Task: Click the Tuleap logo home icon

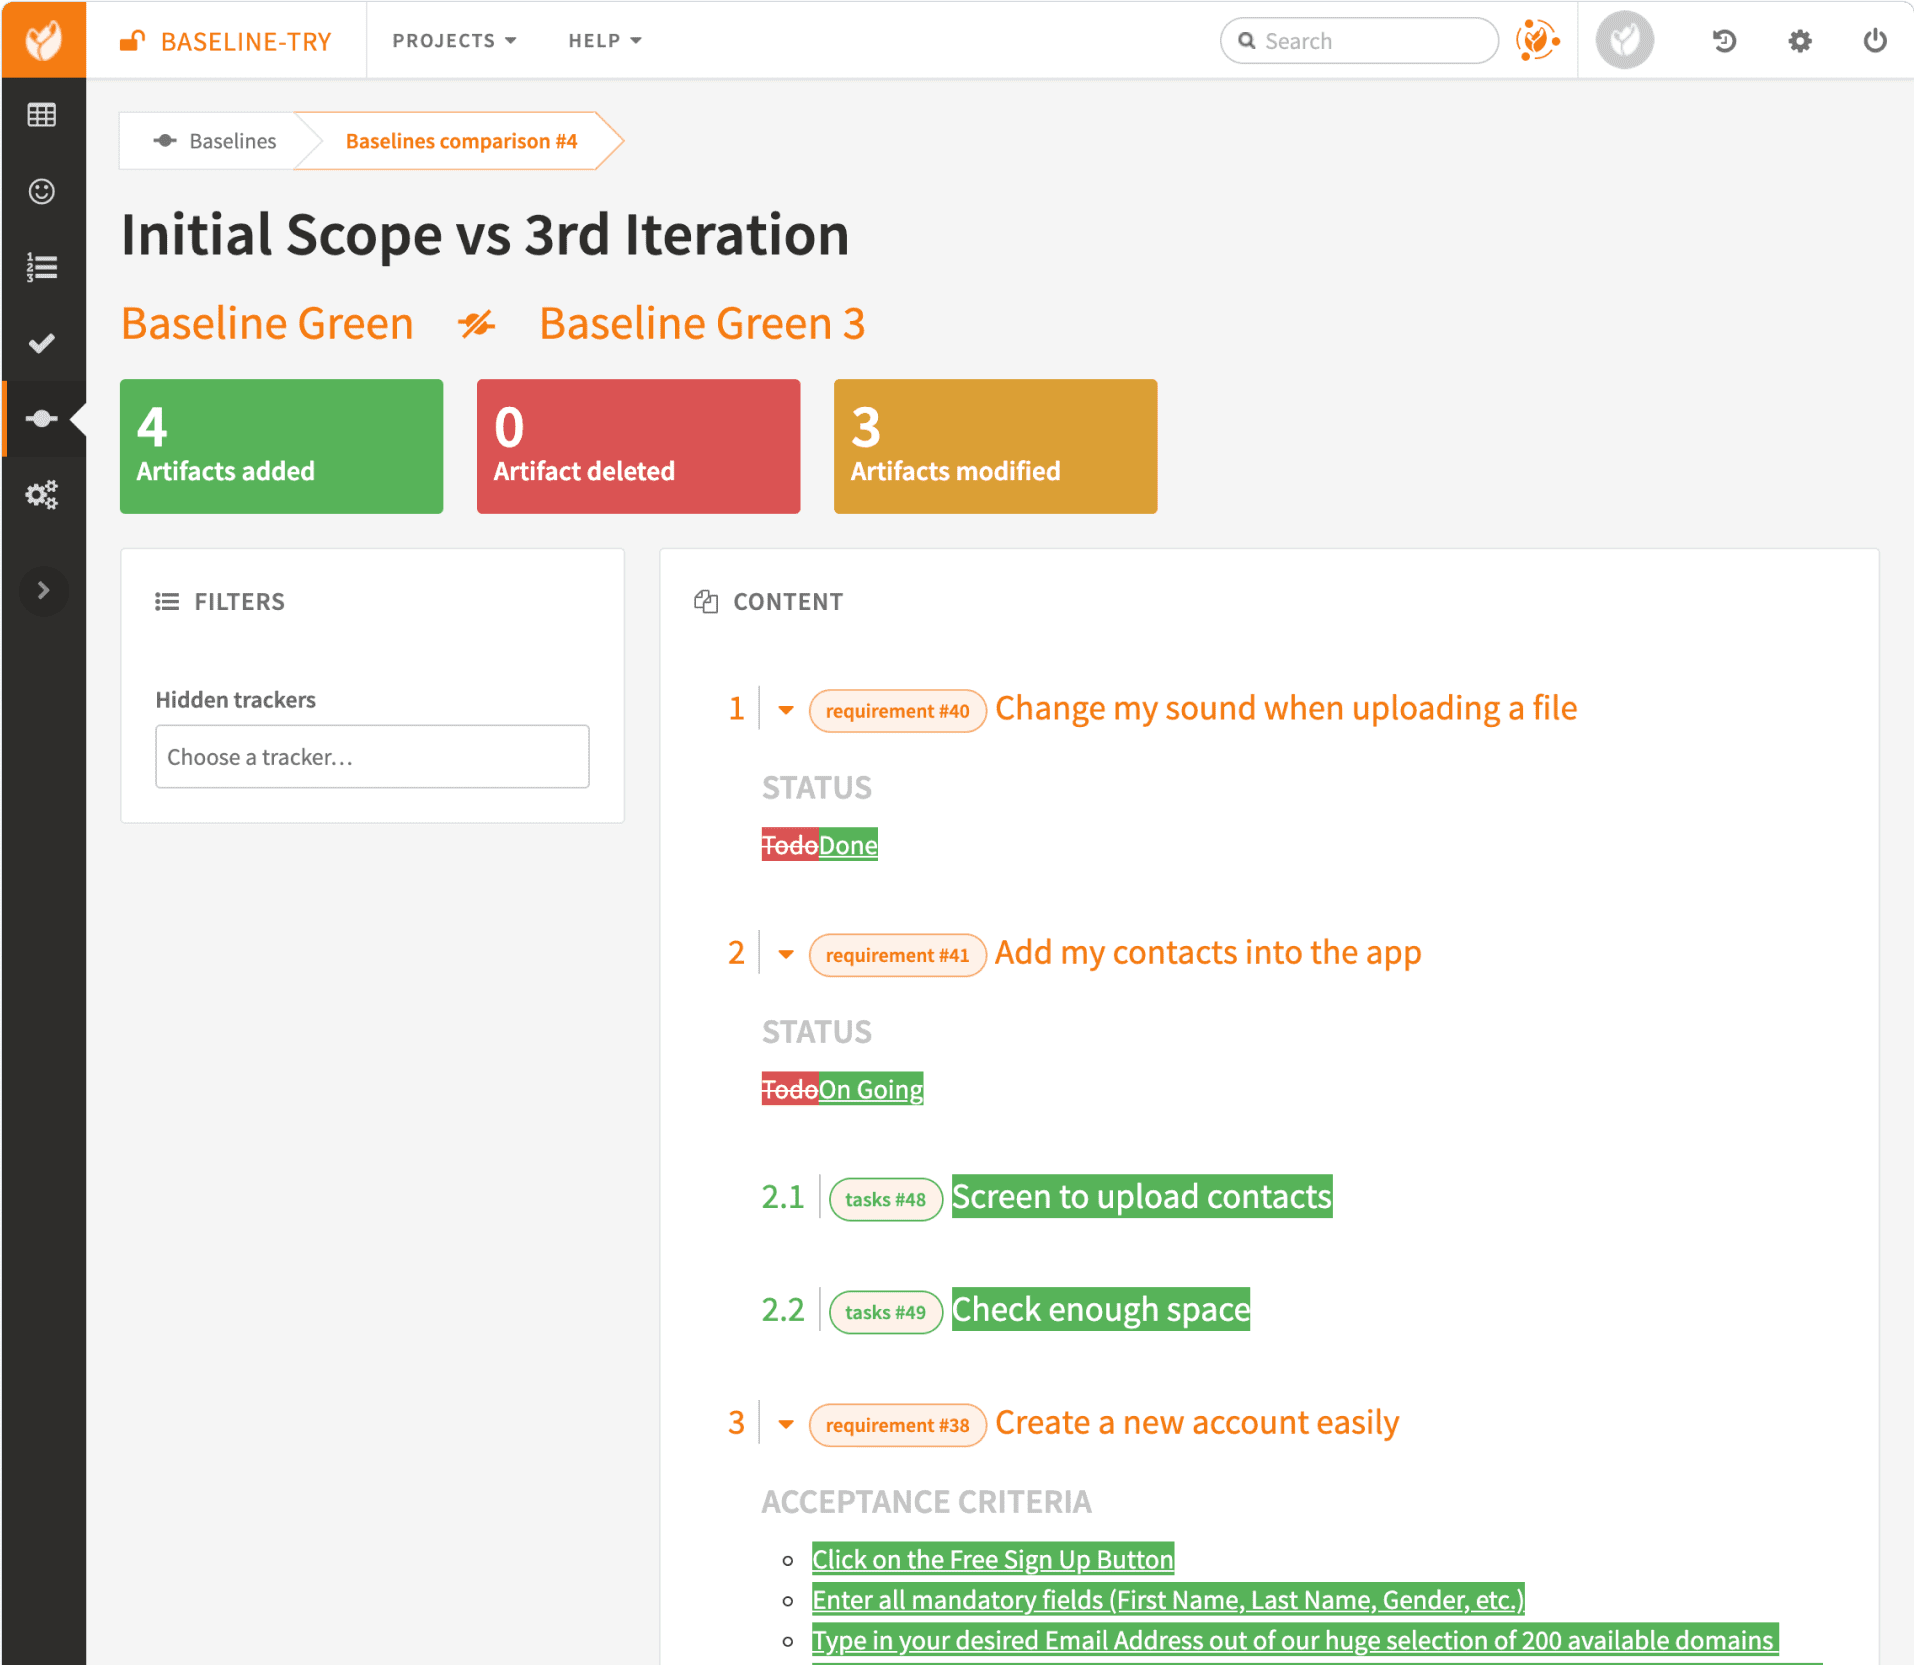Action: [43, 40]
